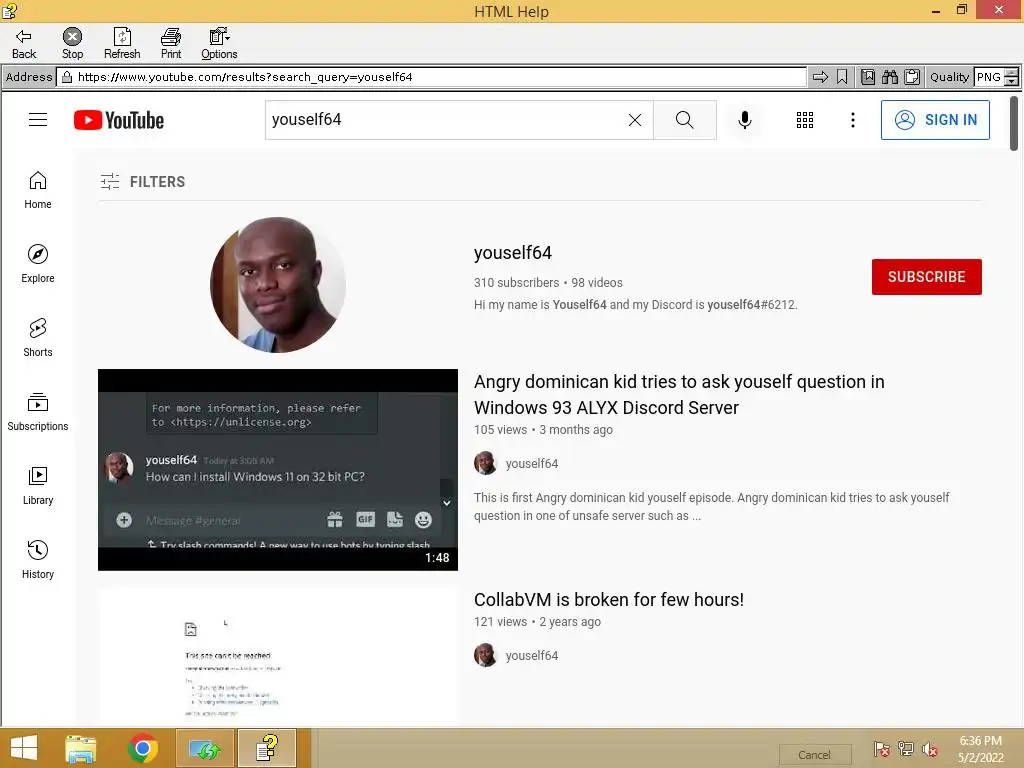Click the bookmark flag icon in address bar
Screen dimensions: 1024x768
click(842, 77)
